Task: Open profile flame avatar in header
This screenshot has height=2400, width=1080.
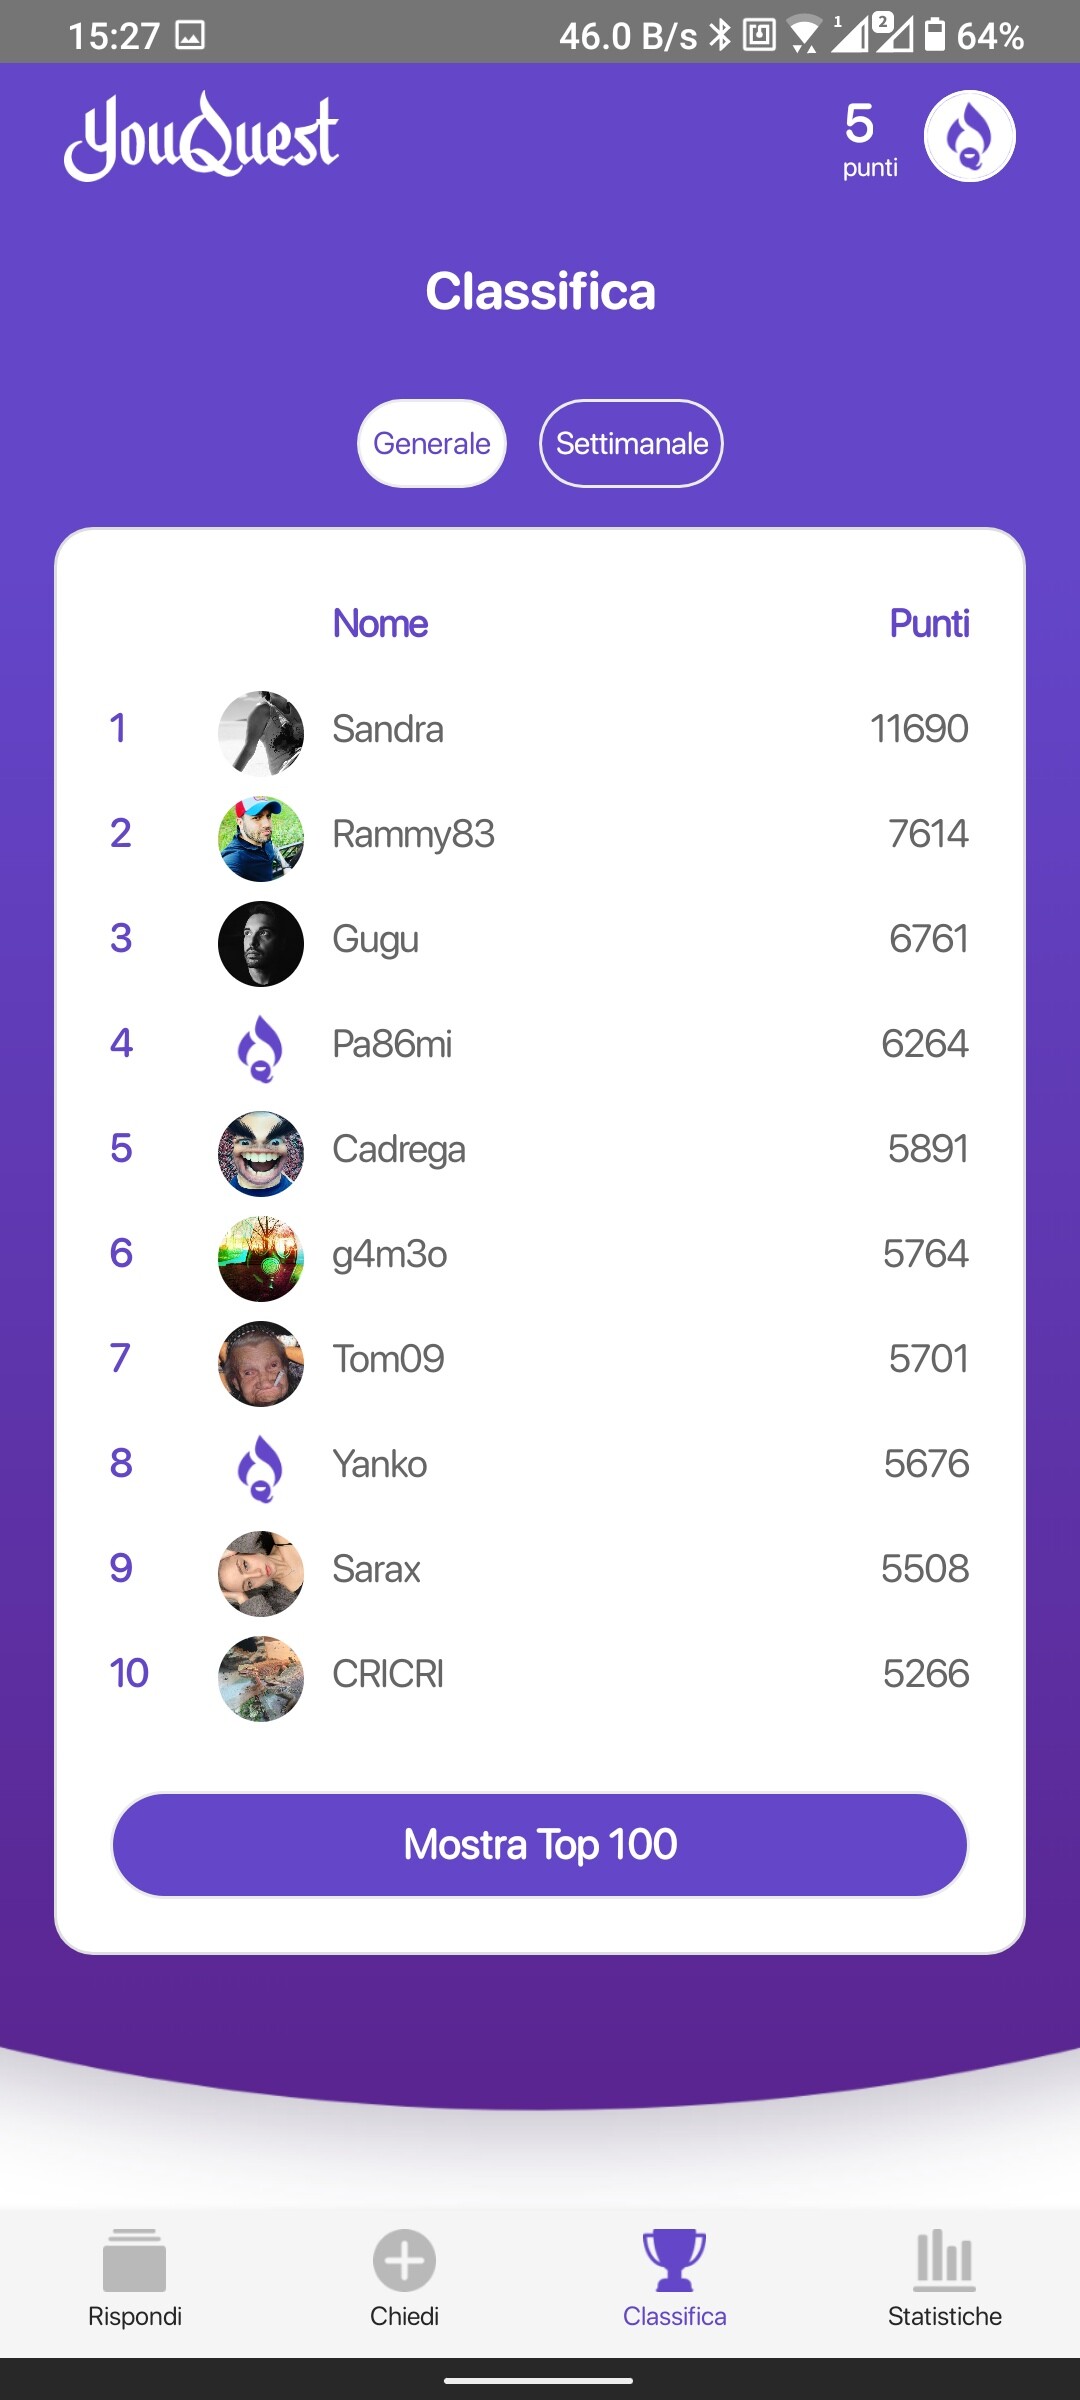Action: click(969, 136)
